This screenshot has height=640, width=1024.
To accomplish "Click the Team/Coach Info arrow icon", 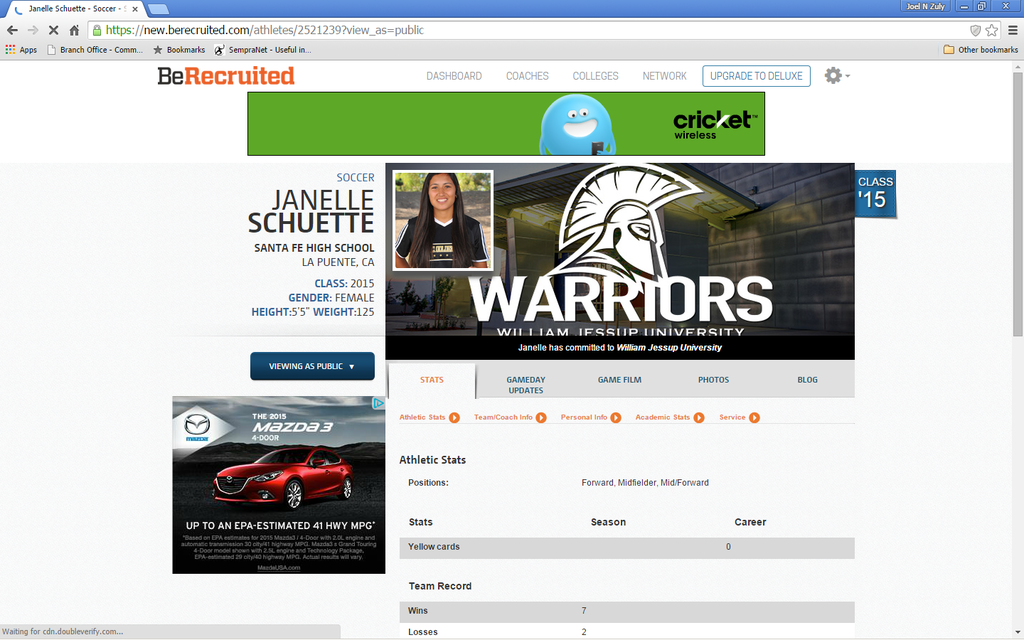I will click(541, 417).
